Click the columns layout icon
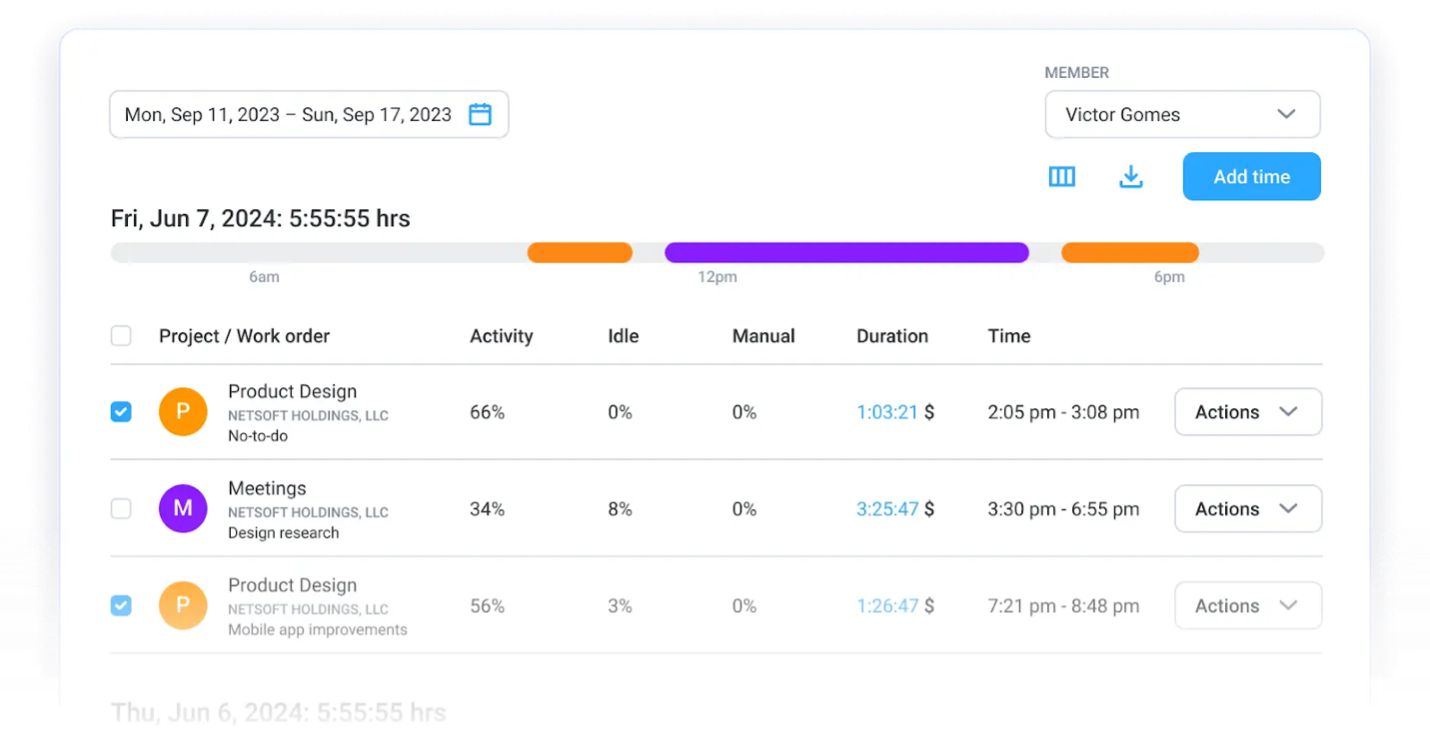This screenshot has height=745, width=1430. [x=1061, y=177]
